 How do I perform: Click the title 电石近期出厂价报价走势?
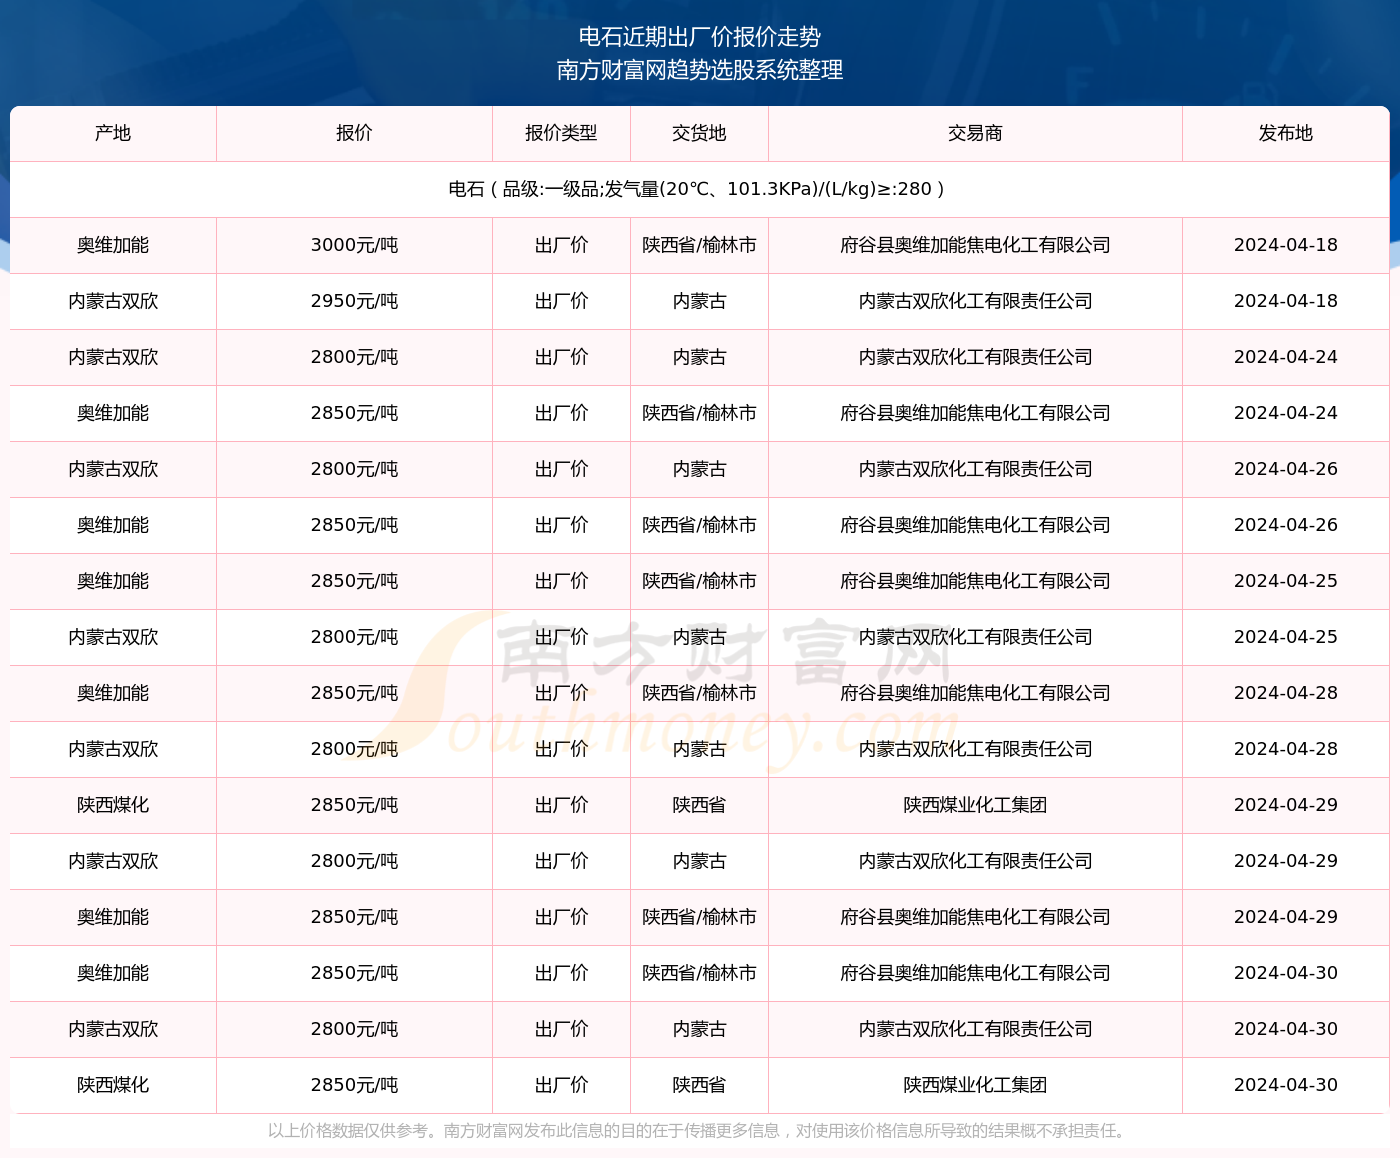(700, 37)
